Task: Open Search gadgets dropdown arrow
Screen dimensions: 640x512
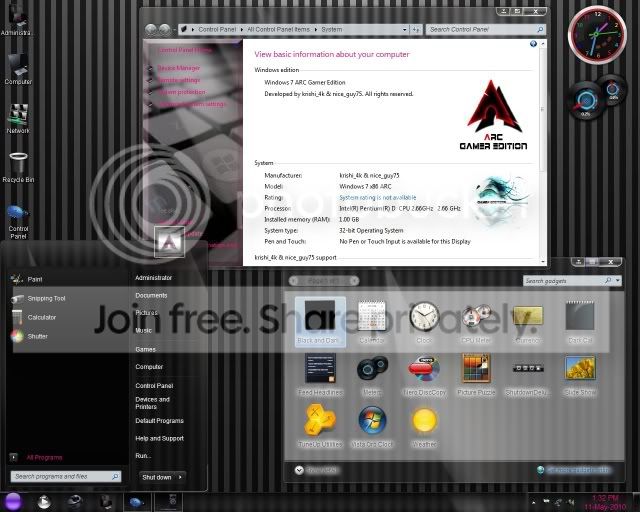Action: pyautogui.click(x=618, y=281)
